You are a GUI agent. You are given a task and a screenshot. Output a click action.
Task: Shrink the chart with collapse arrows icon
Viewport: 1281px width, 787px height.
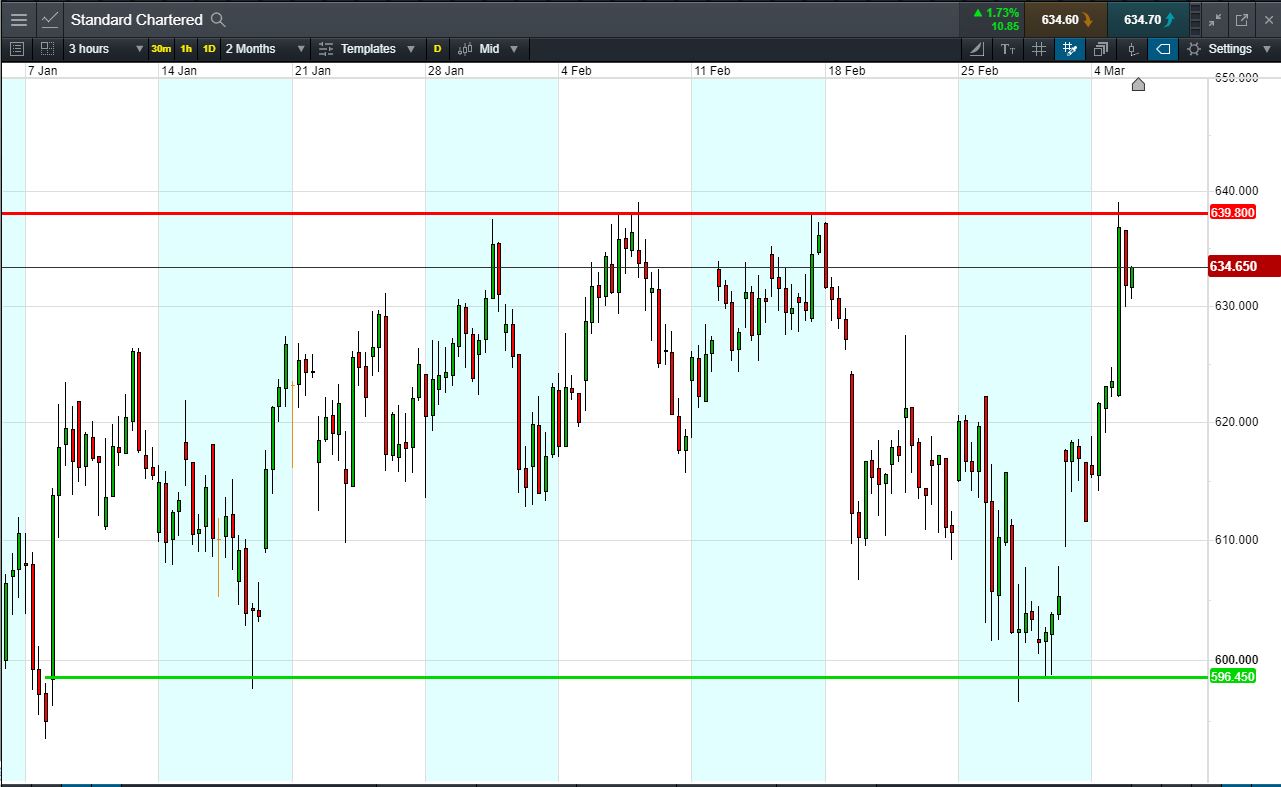coord(1215,19)
